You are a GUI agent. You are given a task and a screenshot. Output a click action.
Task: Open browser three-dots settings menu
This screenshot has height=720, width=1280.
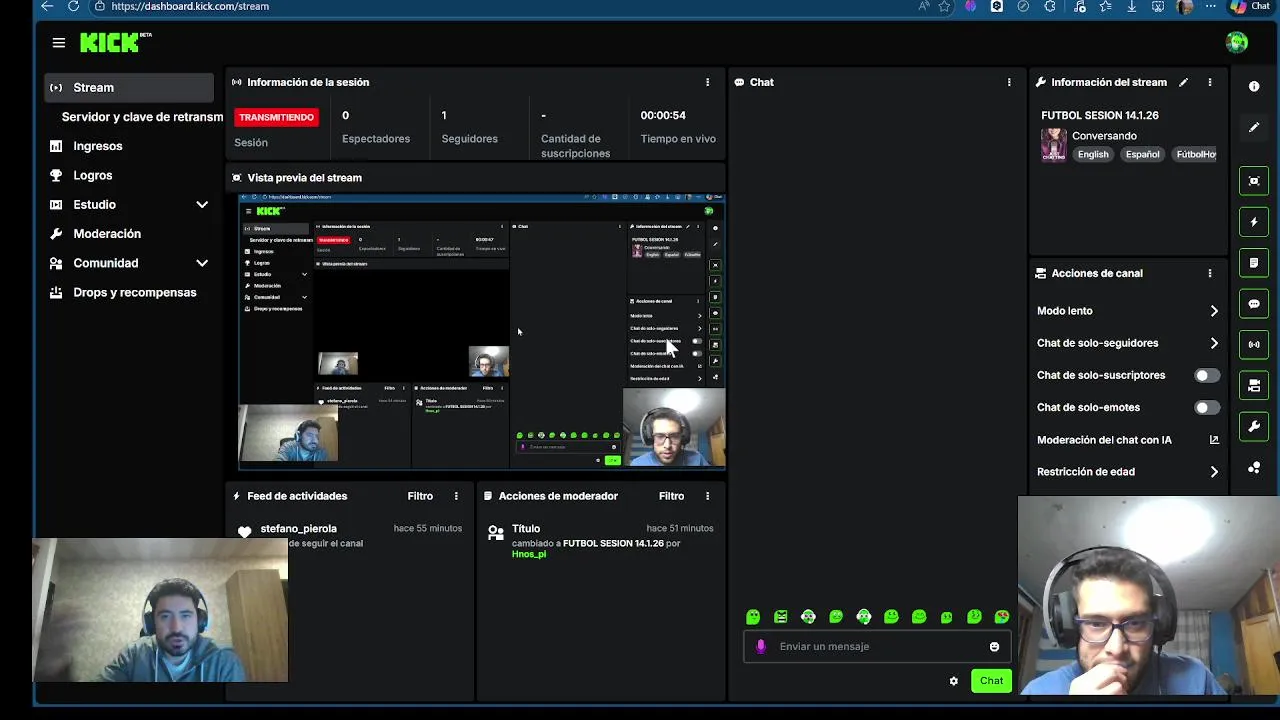(1211, 6)
